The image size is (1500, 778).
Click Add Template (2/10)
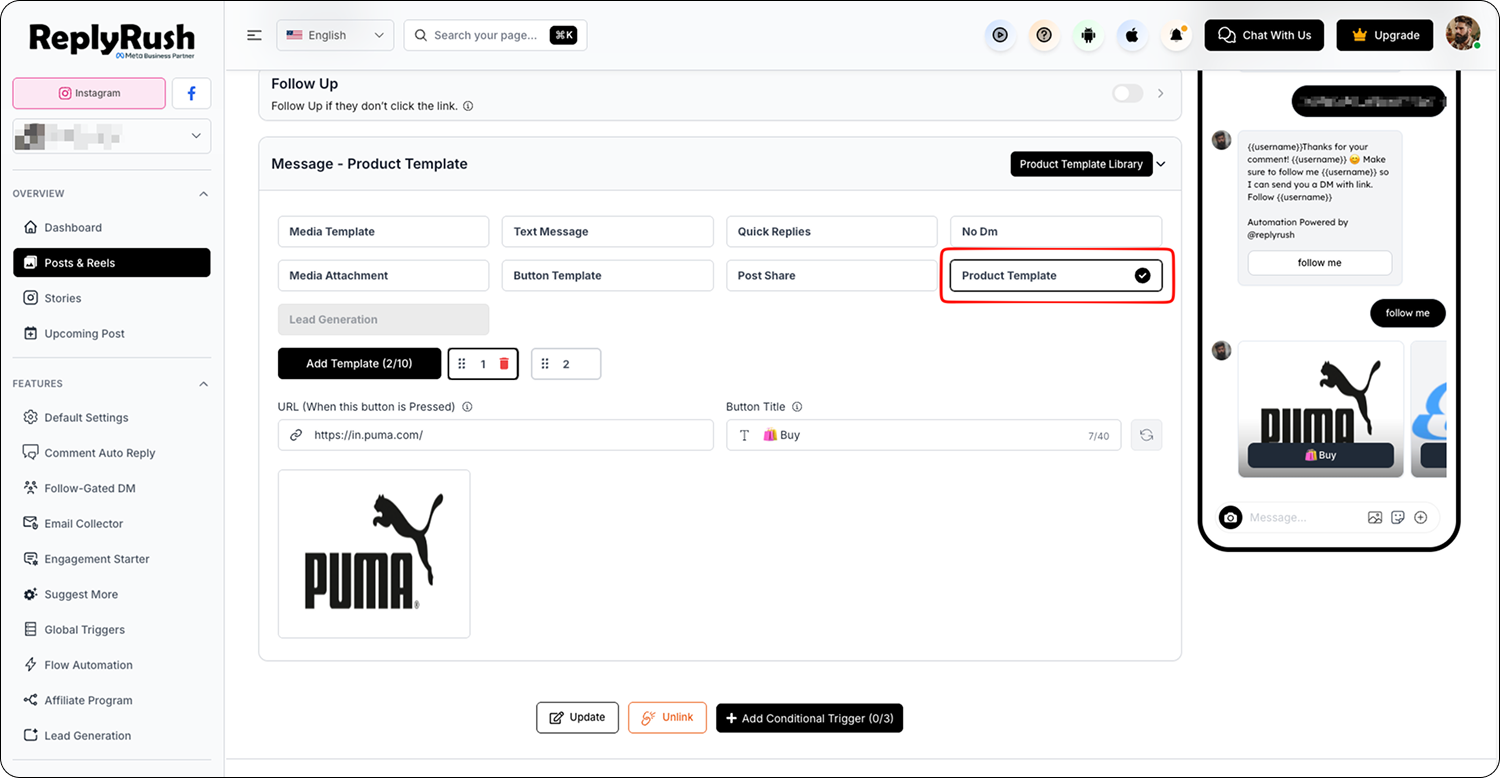tap(359, 364)
